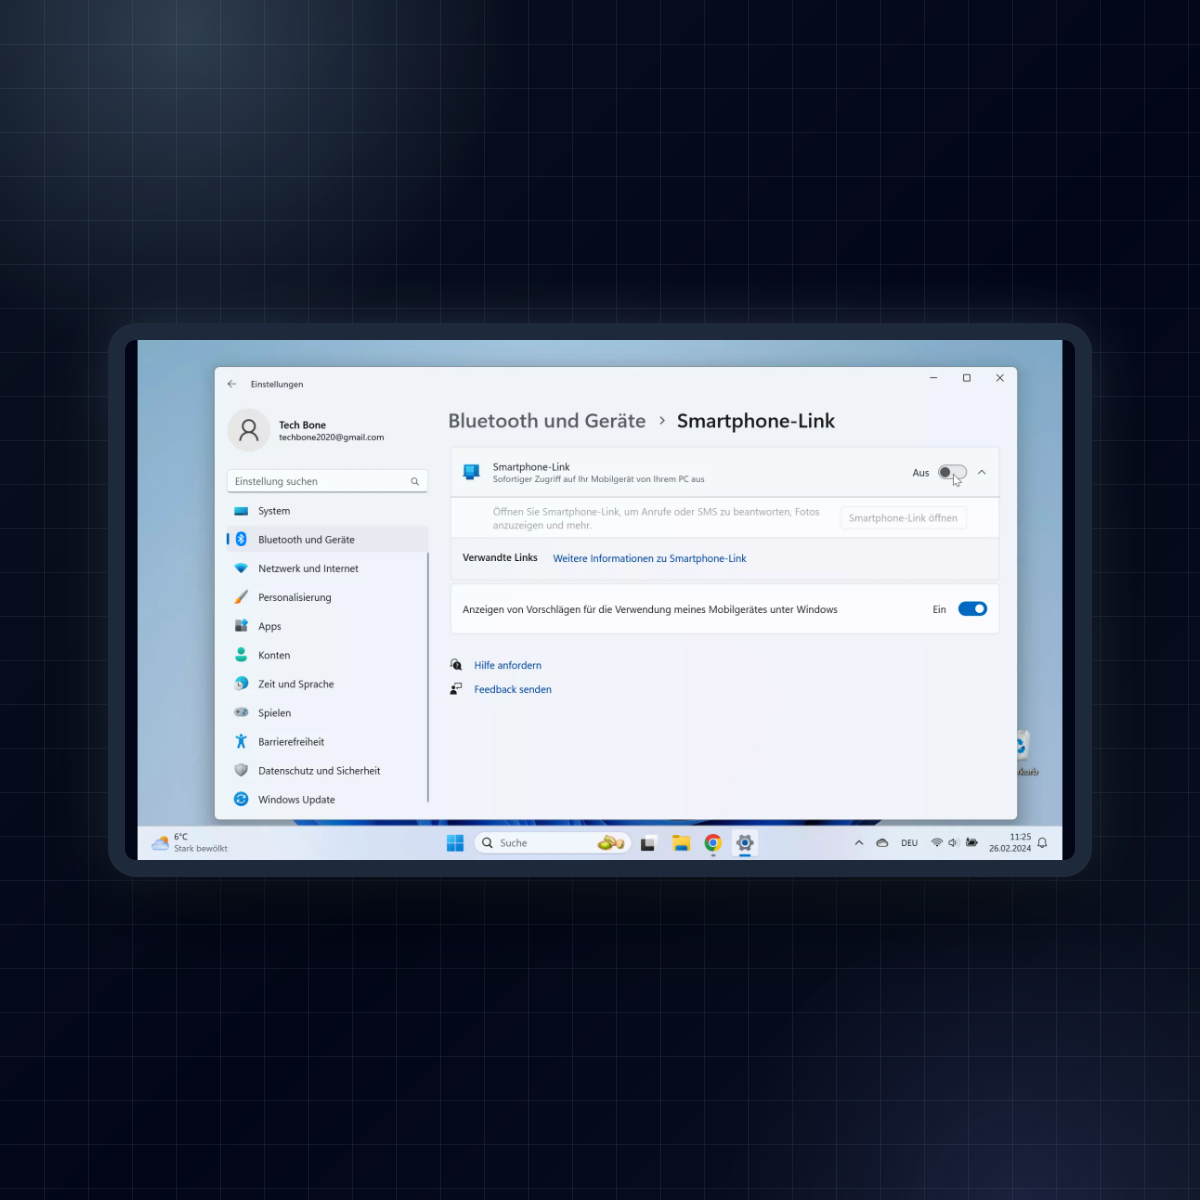Click the Datenschutz shield icon

(x=241, y=771)
